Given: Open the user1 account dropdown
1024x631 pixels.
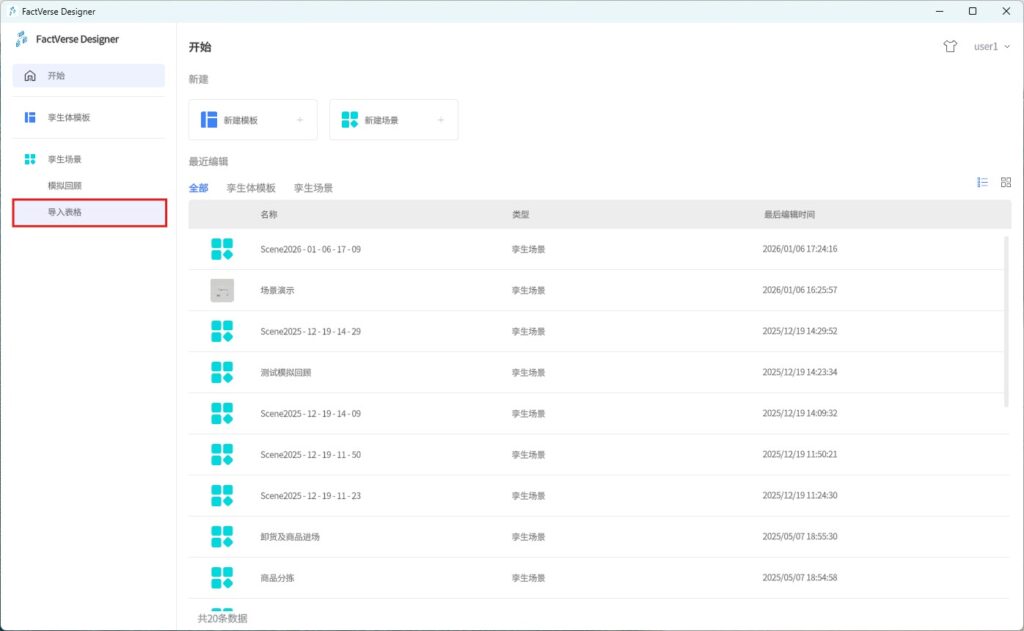Looking at the screenshot, I should click(x=992, y=46).
